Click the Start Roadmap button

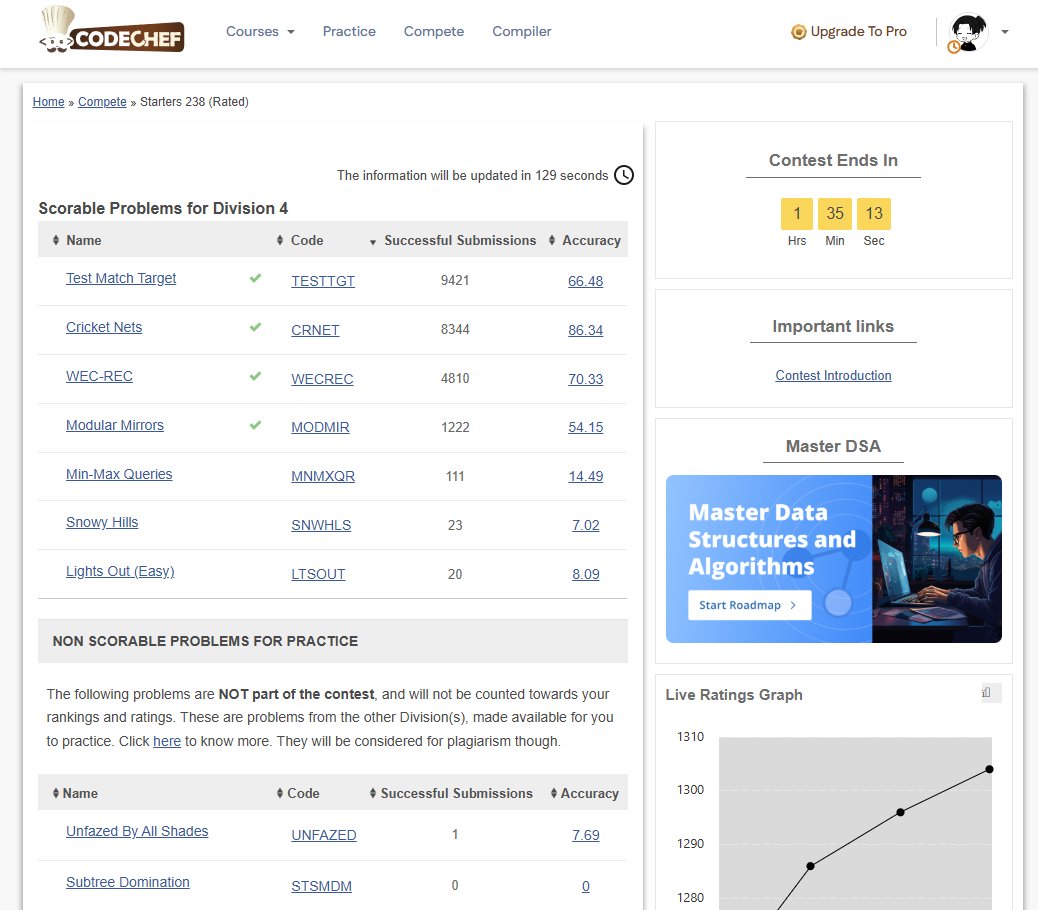[749, 605]
